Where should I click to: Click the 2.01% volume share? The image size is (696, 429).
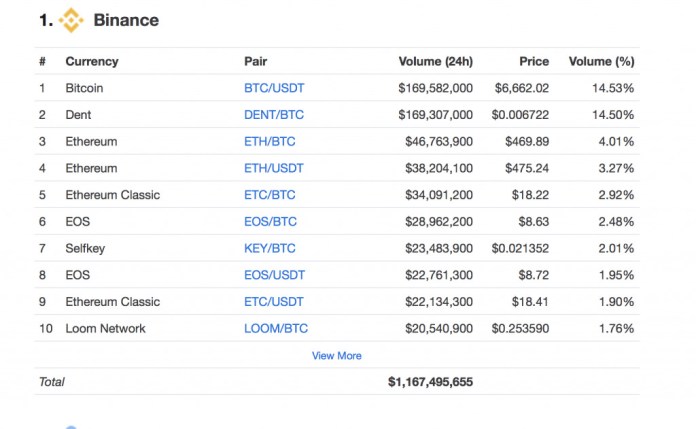click(616, 248)
